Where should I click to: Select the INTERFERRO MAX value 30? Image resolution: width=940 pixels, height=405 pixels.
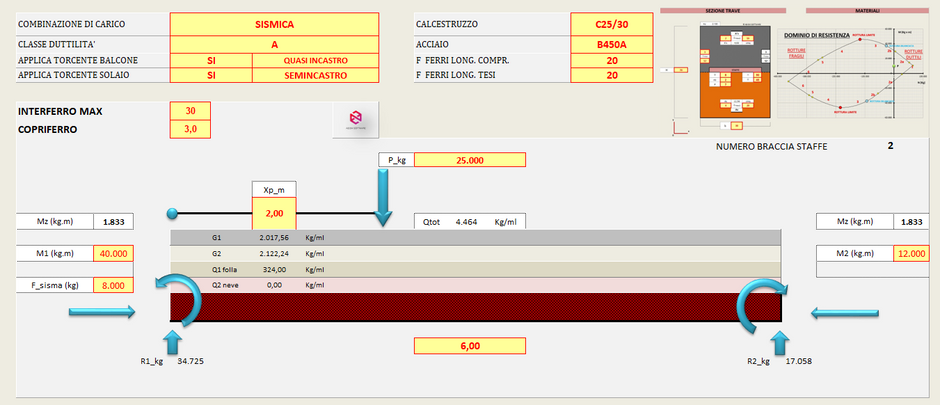pyautogui.click(x=190, y=110)
